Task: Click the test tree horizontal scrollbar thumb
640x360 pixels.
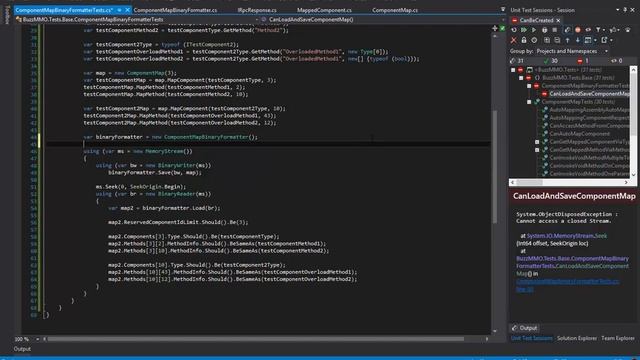Action: pyautogui.click(x=529, y=182)
